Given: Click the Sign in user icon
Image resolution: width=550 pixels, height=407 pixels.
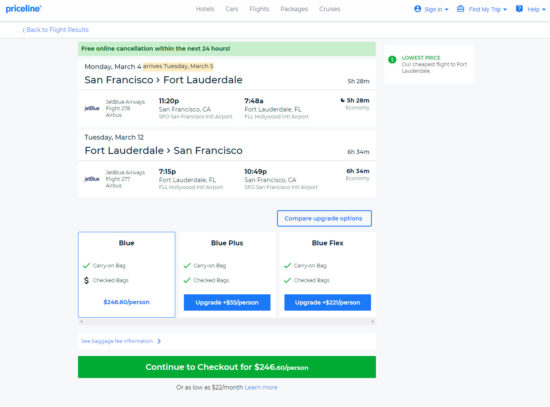Looking at the screenshot, I should (x=417, y=9).
